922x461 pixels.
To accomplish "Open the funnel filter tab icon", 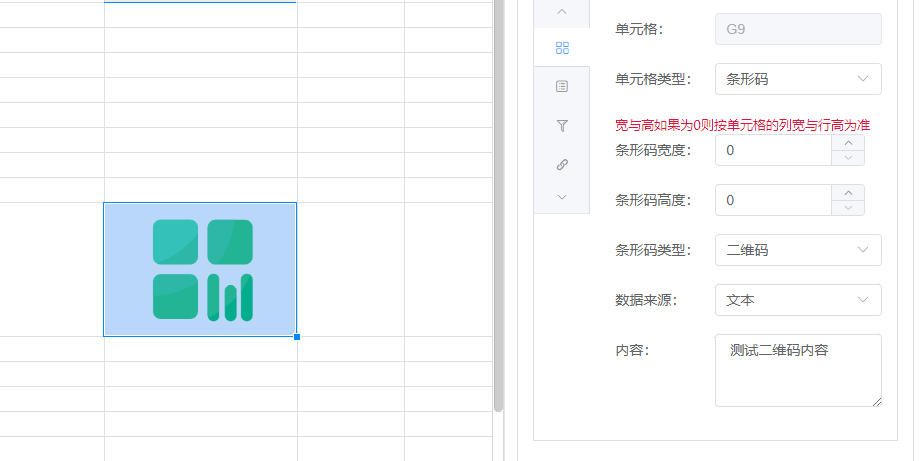I will pos(562,126).
